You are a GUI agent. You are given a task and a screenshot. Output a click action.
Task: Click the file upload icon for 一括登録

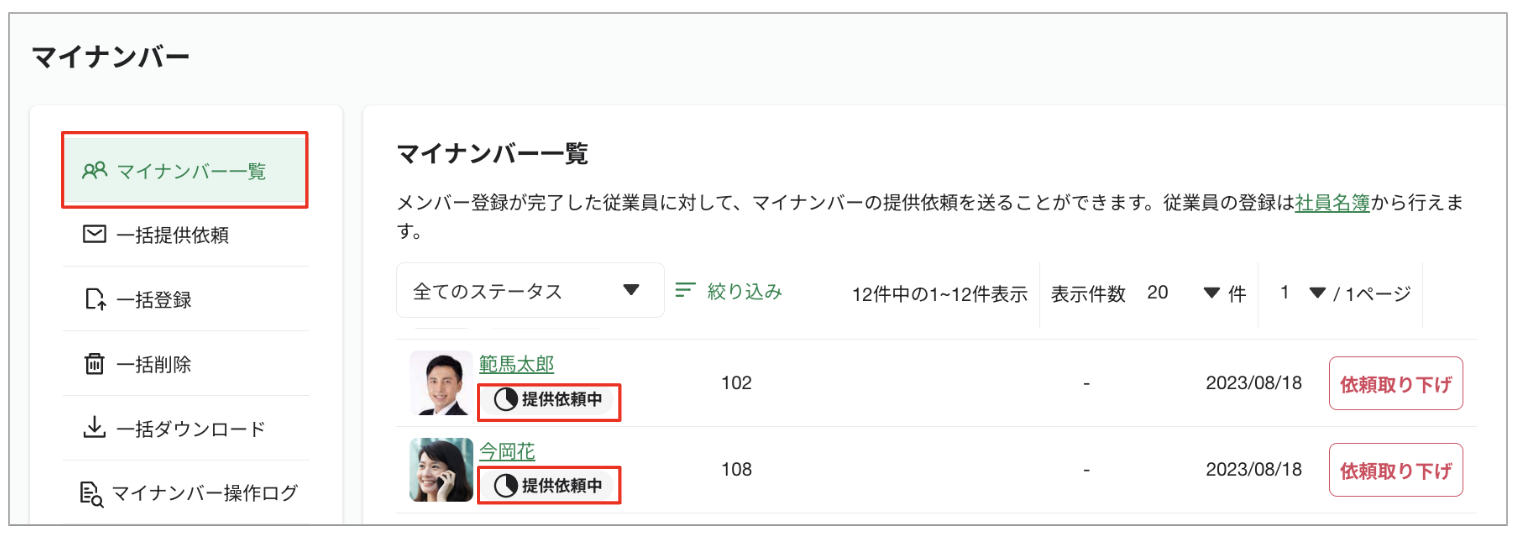(x=94, y=299)
